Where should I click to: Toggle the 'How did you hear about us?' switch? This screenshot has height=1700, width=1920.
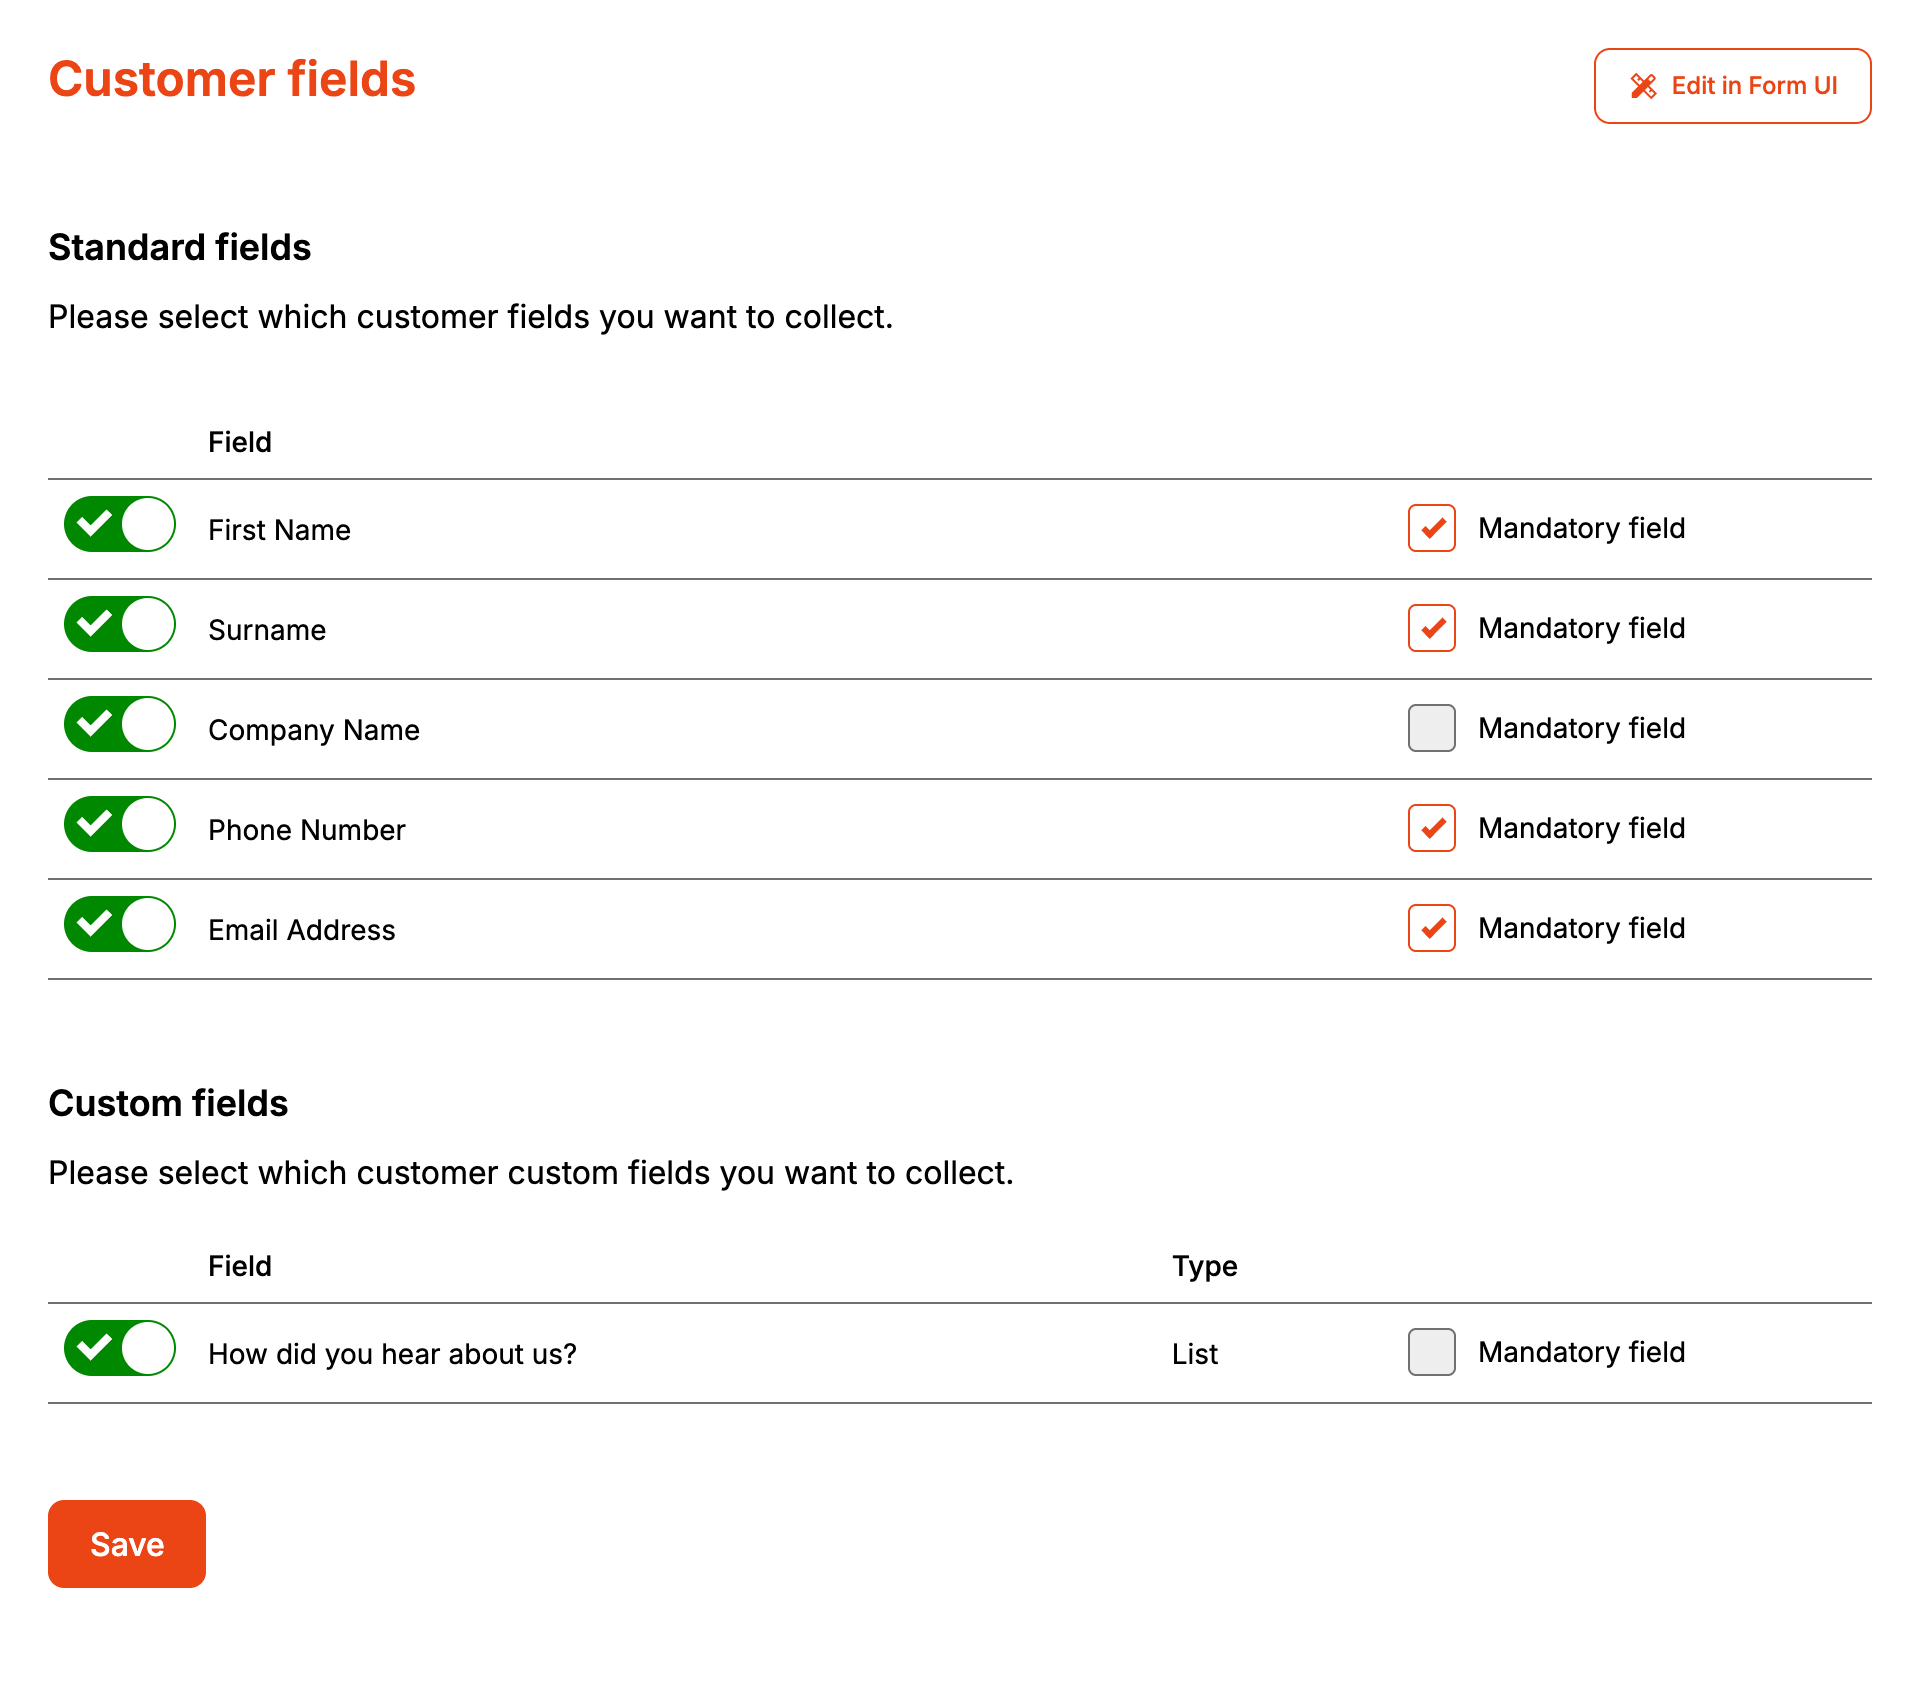[x=120, y=1348]
